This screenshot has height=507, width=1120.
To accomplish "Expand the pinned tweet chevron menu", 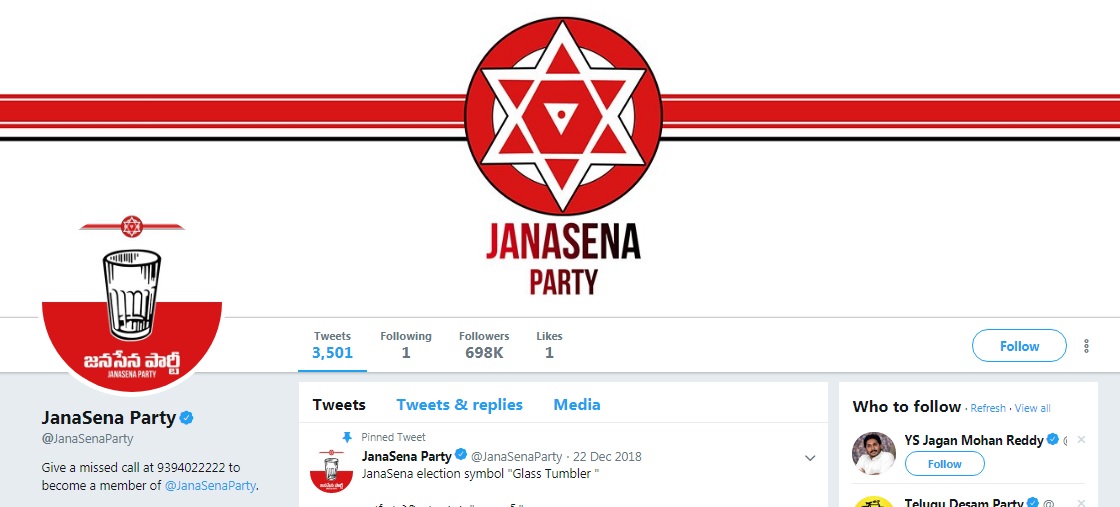I will 810,458.
